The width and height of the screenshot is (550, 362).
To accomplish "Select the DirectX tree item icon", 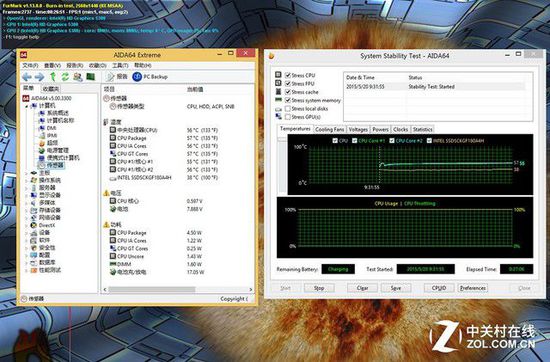I will 34,225.
